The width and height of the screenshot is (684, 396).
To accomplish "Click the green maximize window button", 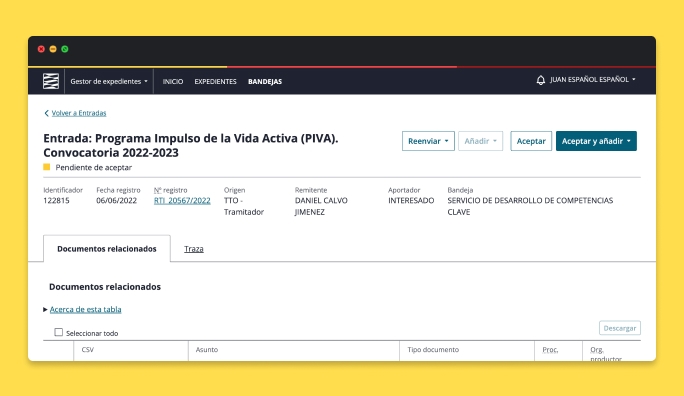I will coord(65,49).
